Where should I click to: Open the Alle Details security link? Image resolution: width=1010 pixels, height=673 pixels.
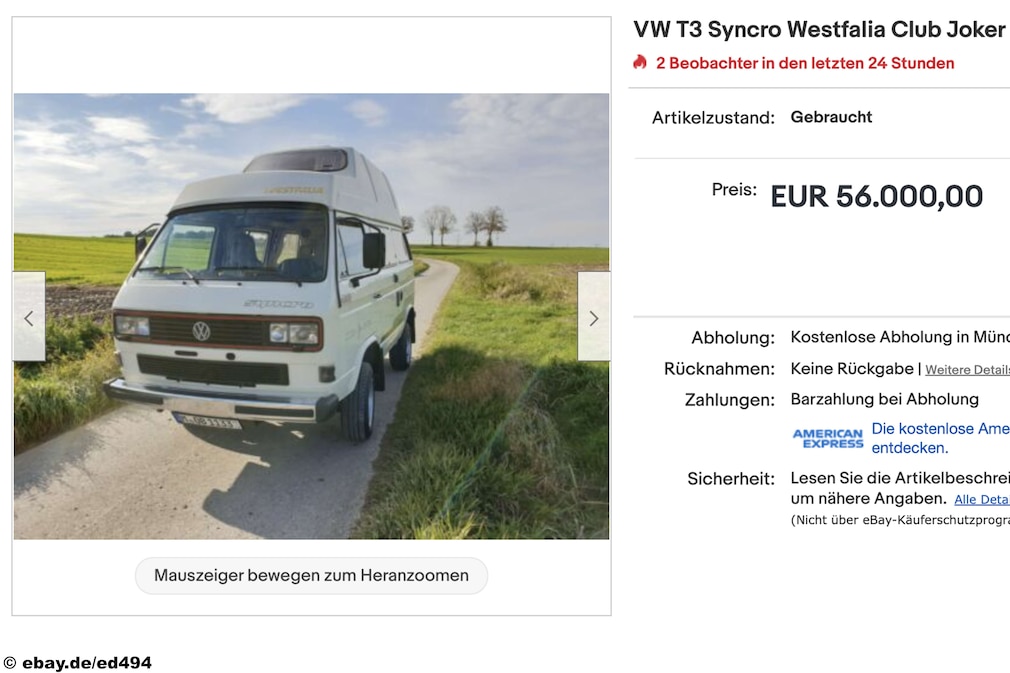coord(982,499)
